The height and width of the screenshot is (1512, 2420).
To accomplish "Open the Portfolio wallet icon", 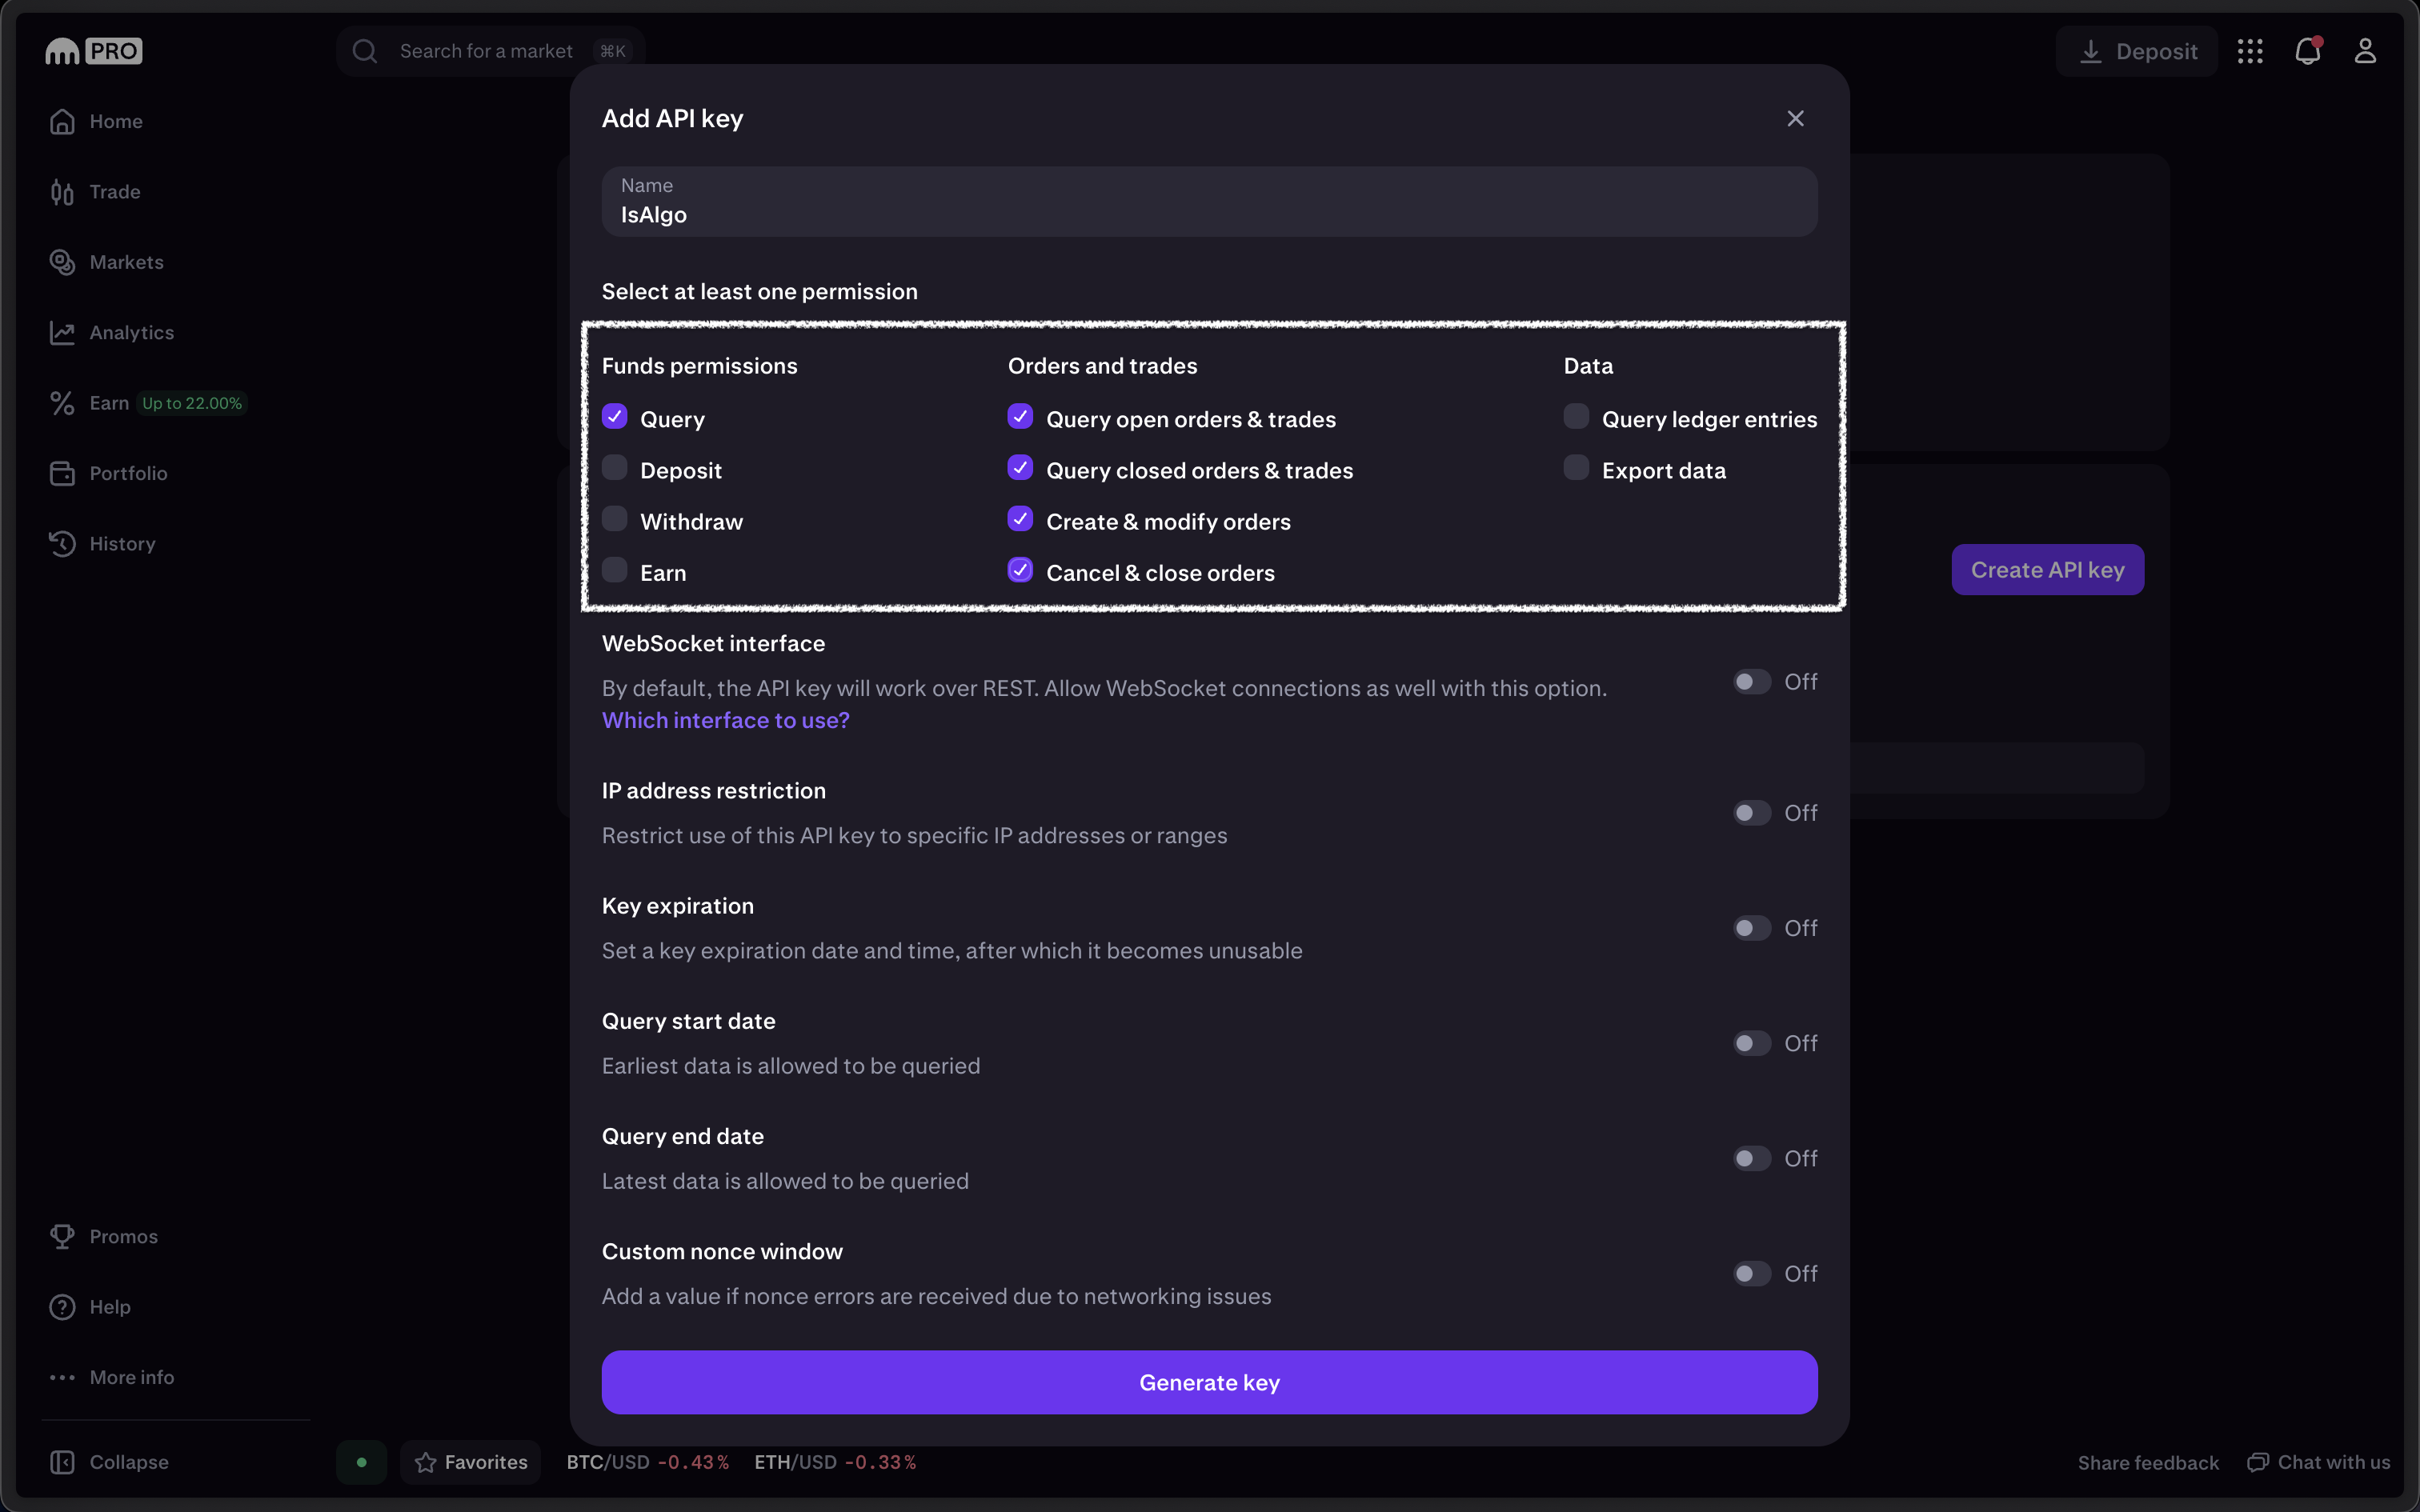I will tap(62, 473).
